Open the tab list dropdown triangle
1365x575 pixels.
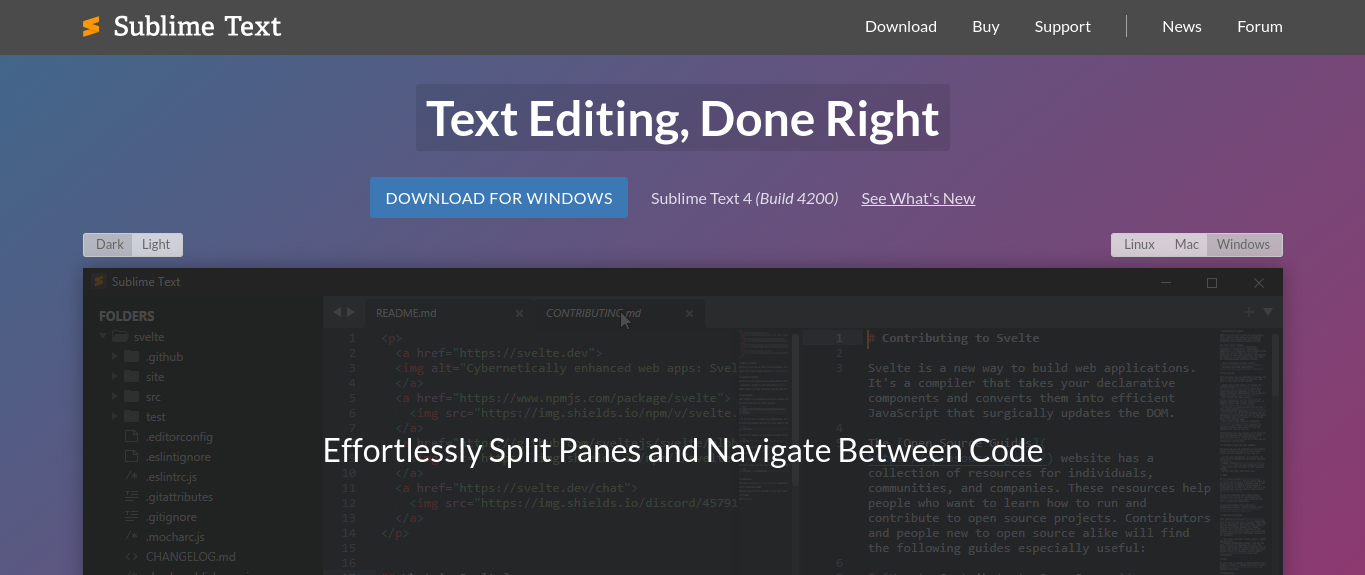click(x=1268, y=312)
